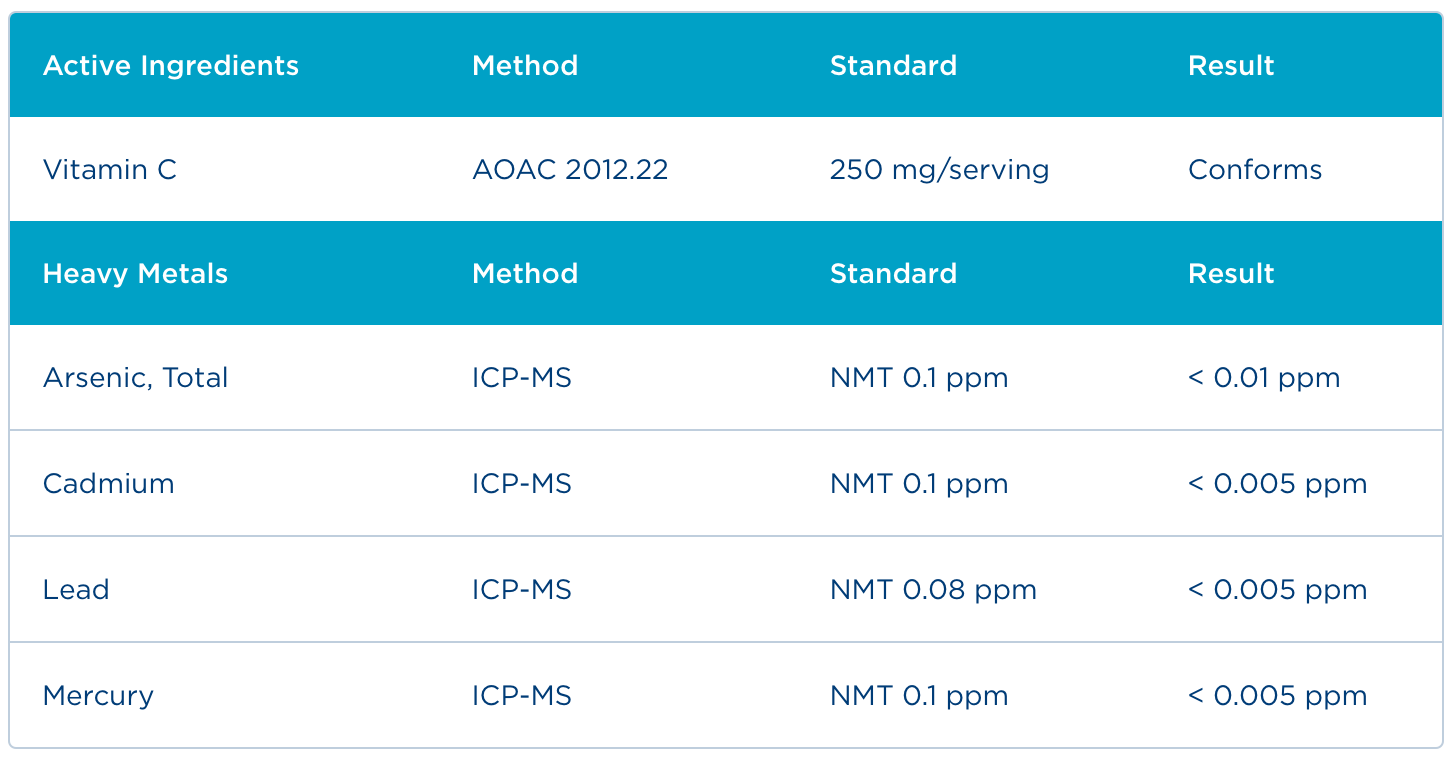1450x761 pixels.
Task: Click the Mercury row label
Action: [x=98, y=696]
